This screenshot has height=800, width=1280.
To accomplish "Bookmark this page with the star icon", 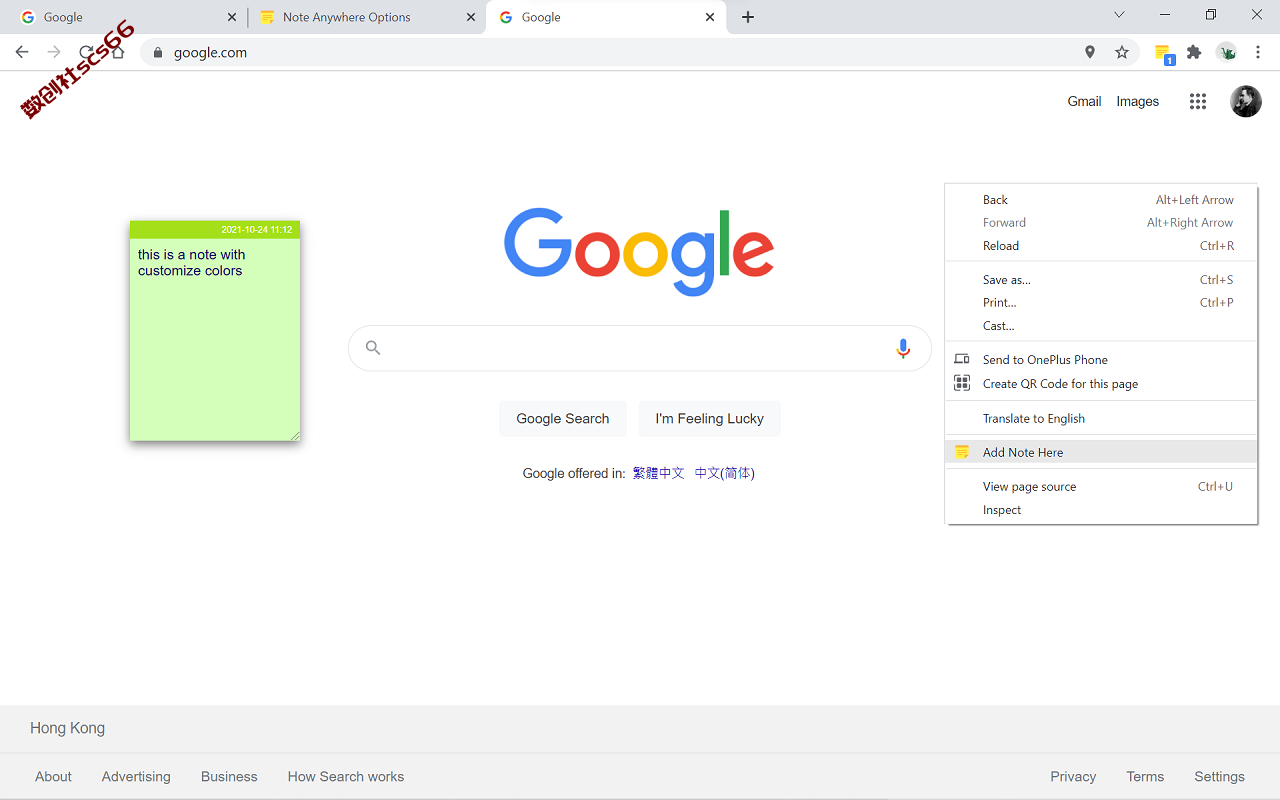I will pyautogui.click(x=1122, y=52).
